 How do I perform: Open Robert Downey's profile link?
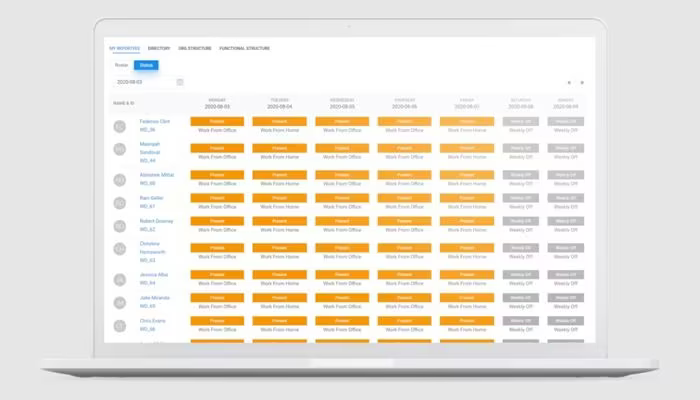tap(156, 221)
